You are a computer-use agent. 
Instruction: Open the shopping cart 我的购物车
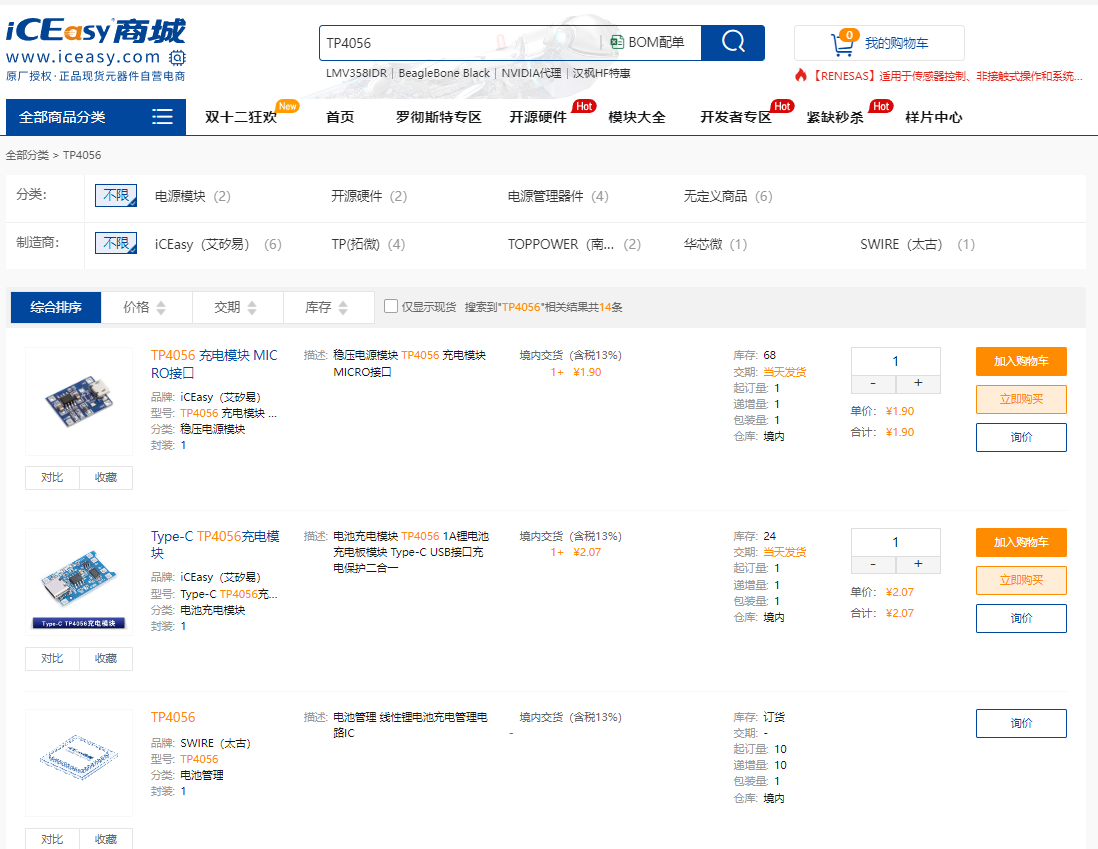879,43
